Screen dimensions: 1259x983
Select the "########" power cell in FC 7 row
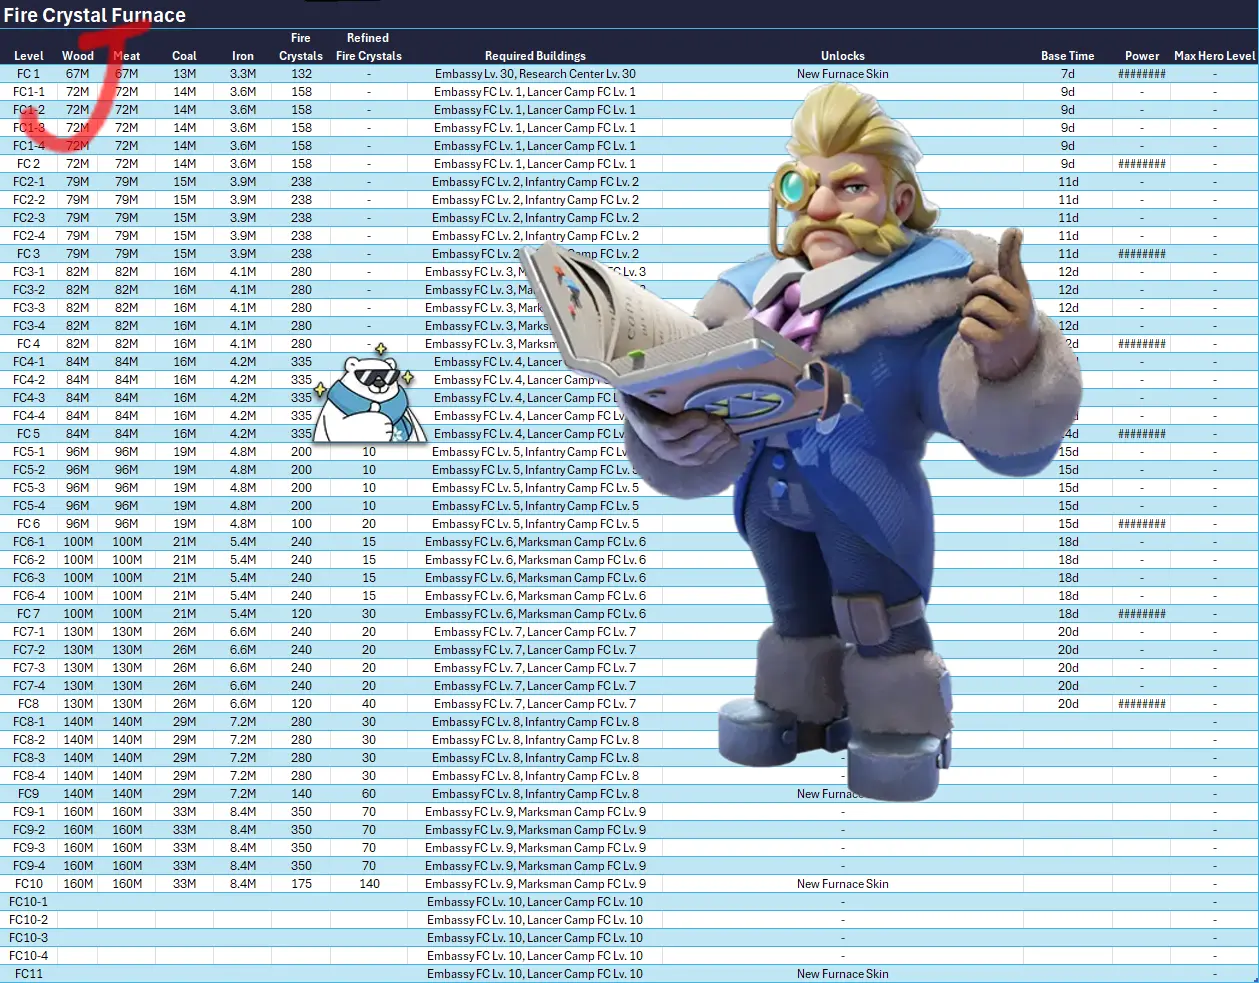(1142, 614)
